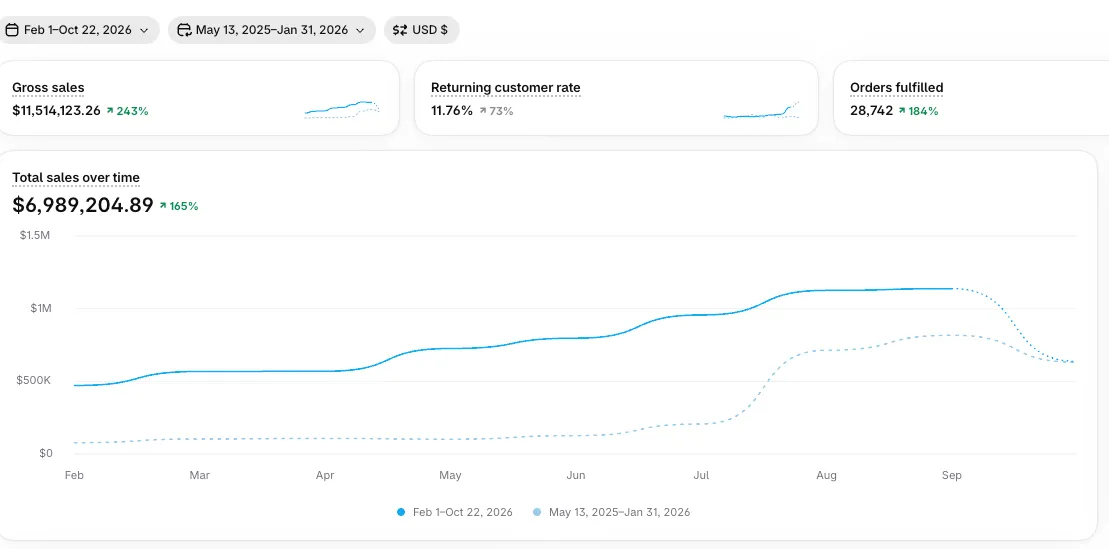Image resolution: width=1109 pixels, height=549 pixels.
Task: Click the Gross sales sparkline chart
Action: 342,110
